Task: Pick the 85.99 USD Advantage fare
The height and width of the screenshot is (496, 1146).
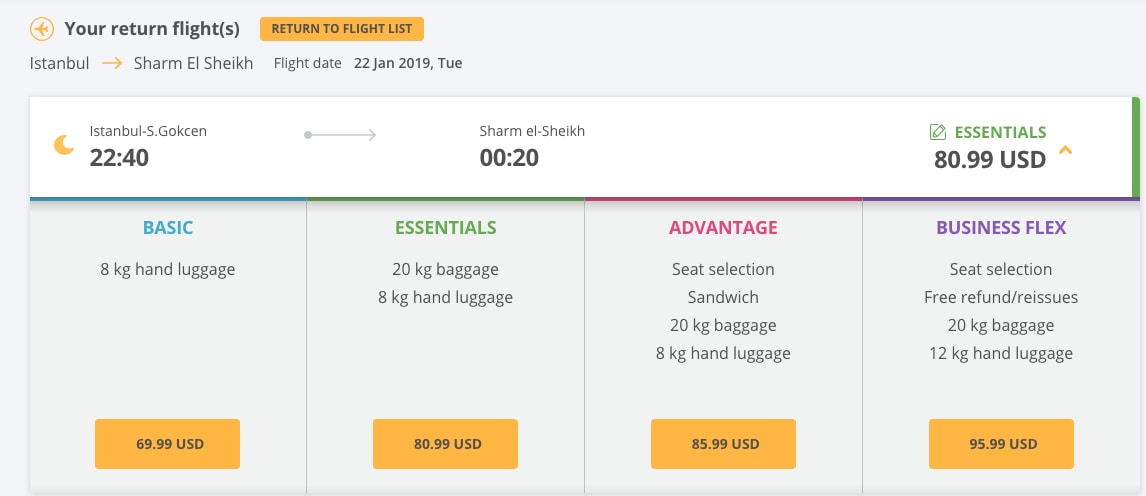Action: [724, 443]
